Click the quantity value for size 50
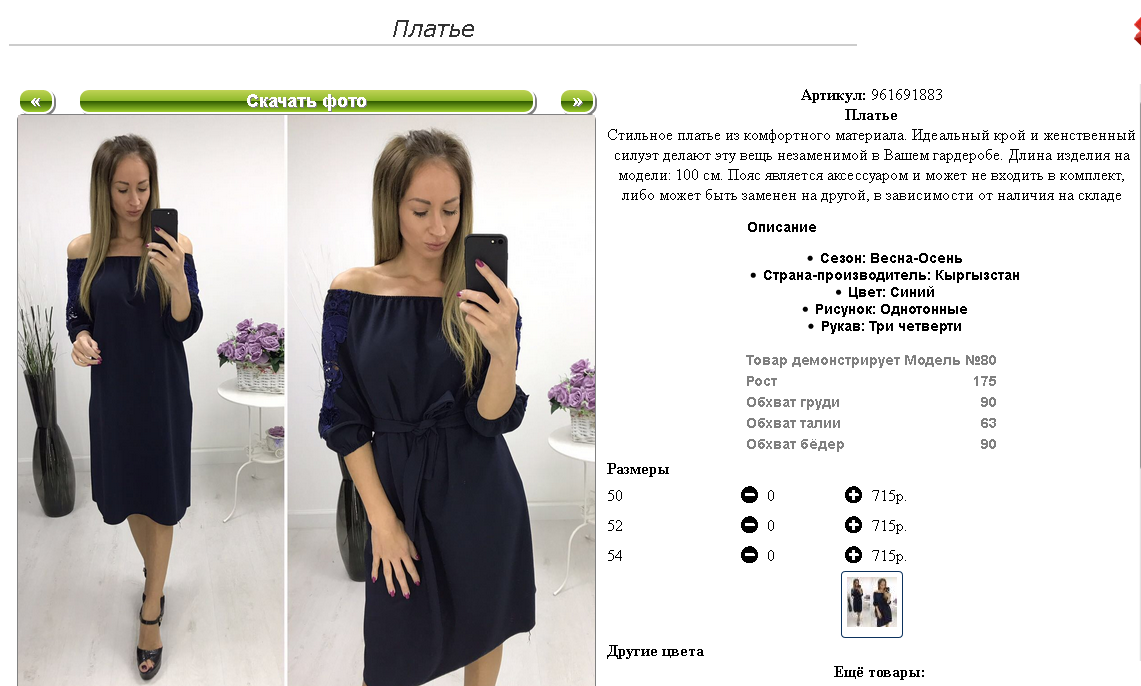 coord(771,496)
